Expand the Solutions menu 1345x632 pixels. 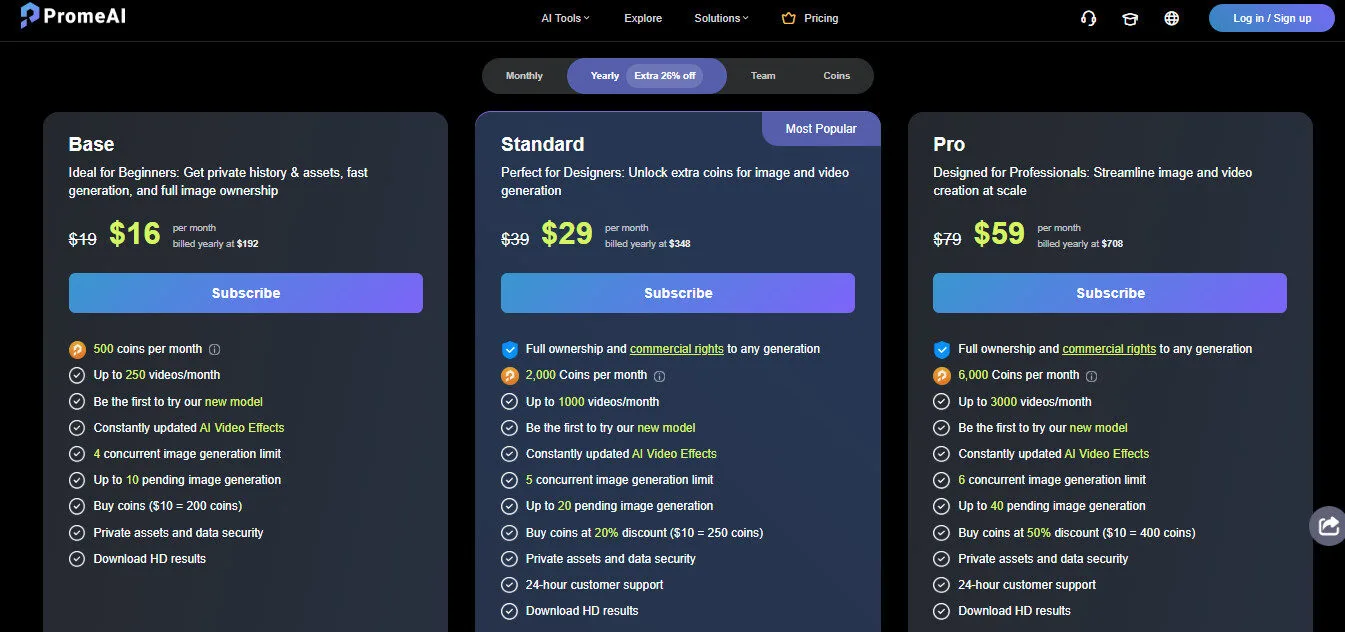[x=720, y=18]
